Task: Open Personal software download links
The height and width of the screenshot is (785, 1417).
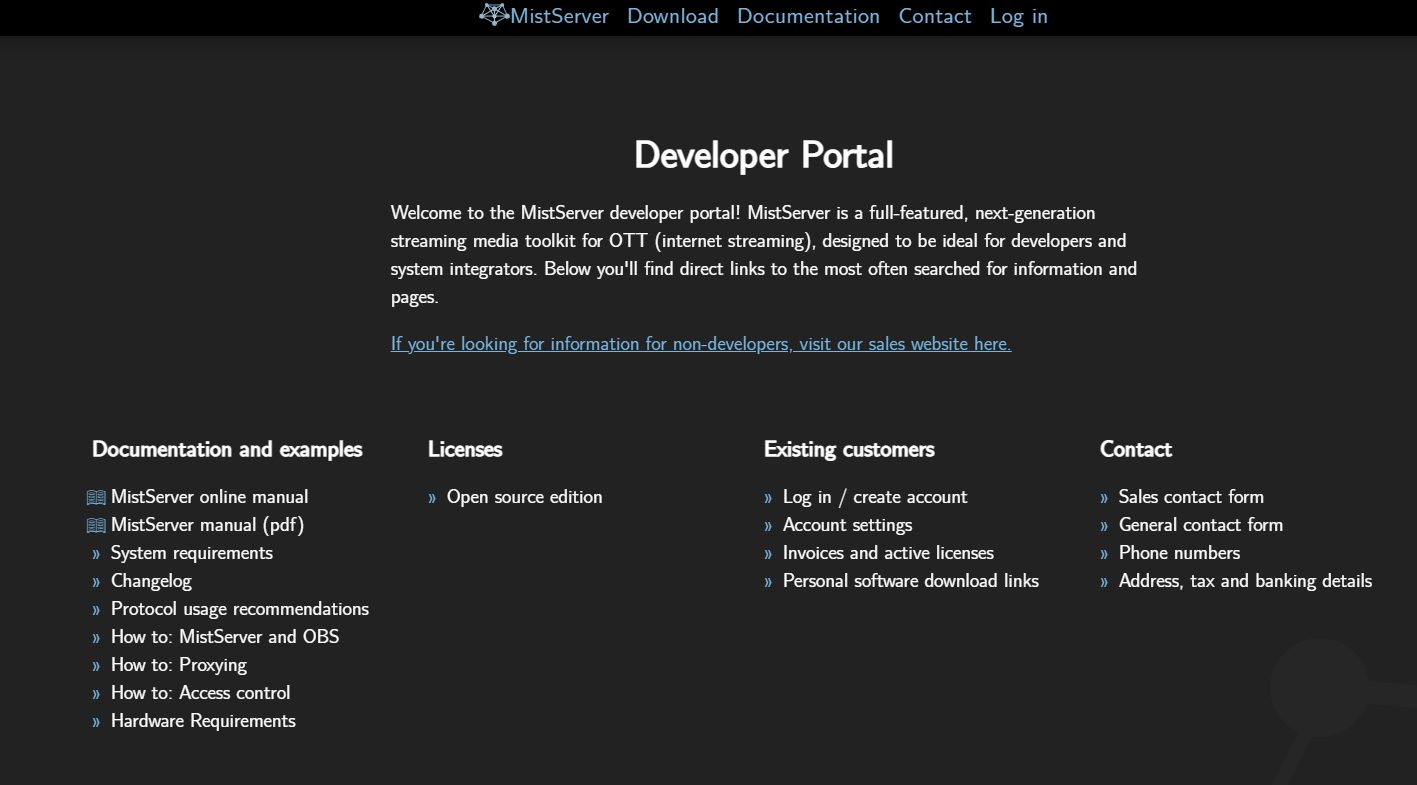Action: tap(910, 581)
